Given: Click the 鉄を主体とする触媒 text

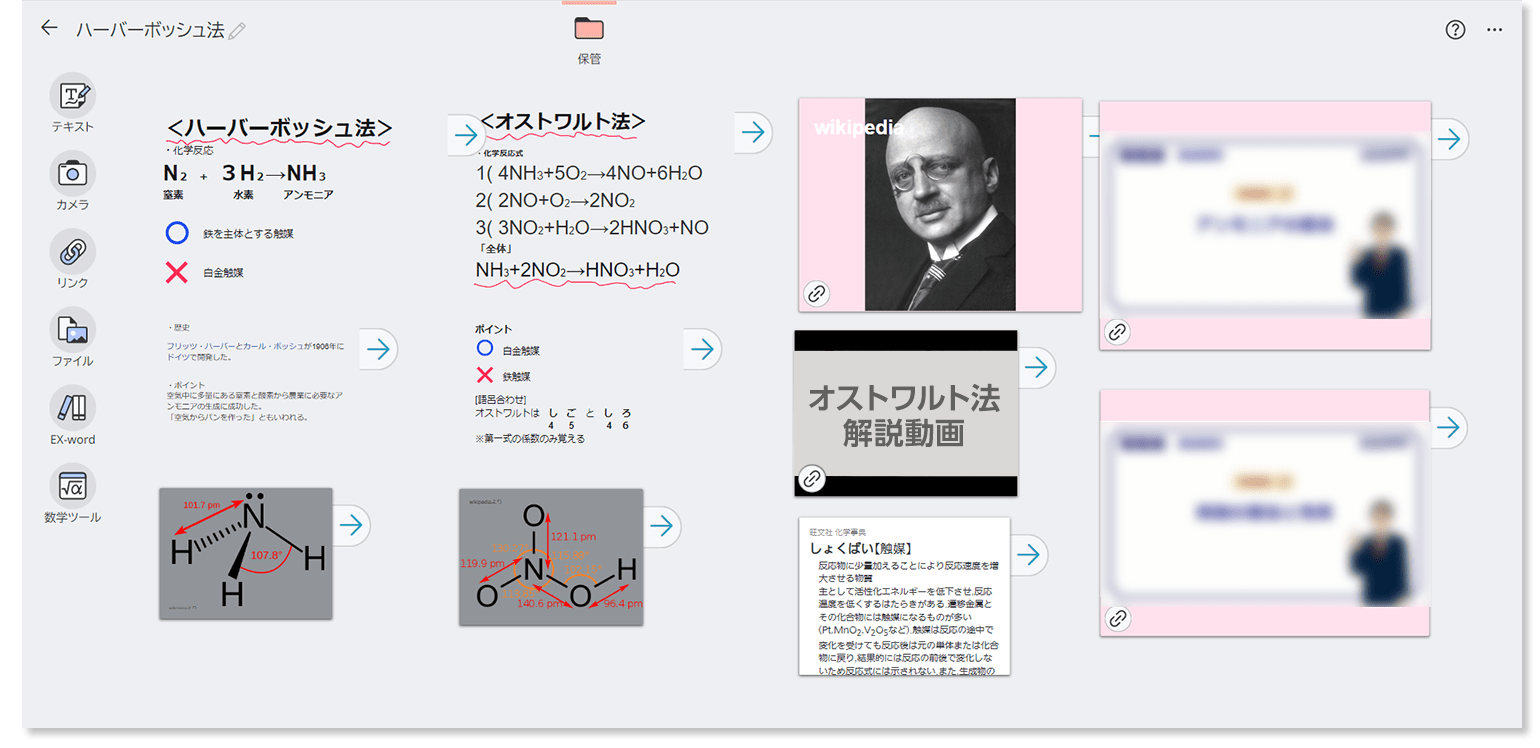Looking at the screenshot, I should click(248, 234).
